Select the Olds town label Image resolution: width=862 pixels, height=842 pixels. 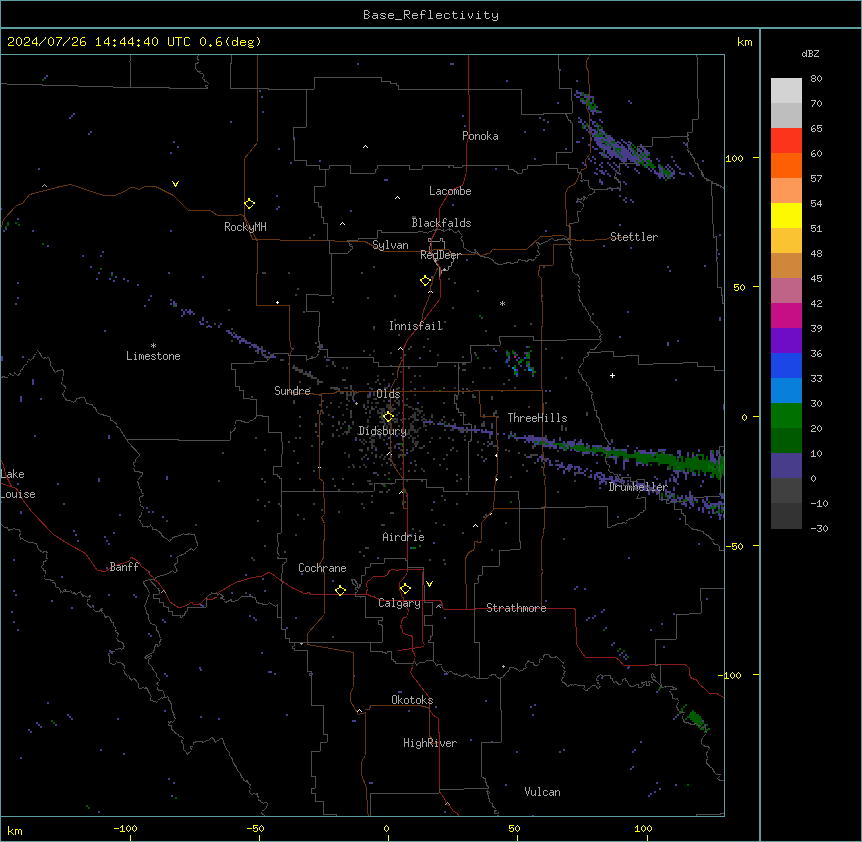[x=388, y=394]
